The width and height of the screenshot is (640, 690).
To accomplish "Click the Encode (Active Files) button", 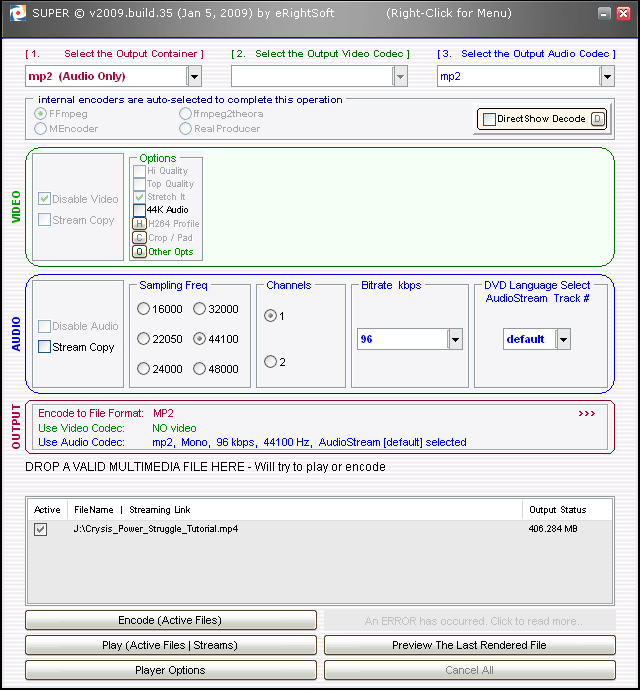I will 171,620.
